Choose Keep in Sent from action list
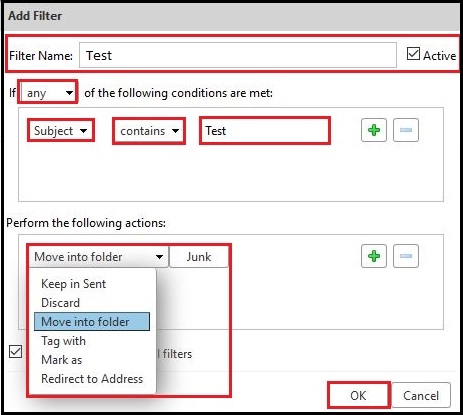 point(74,284)
